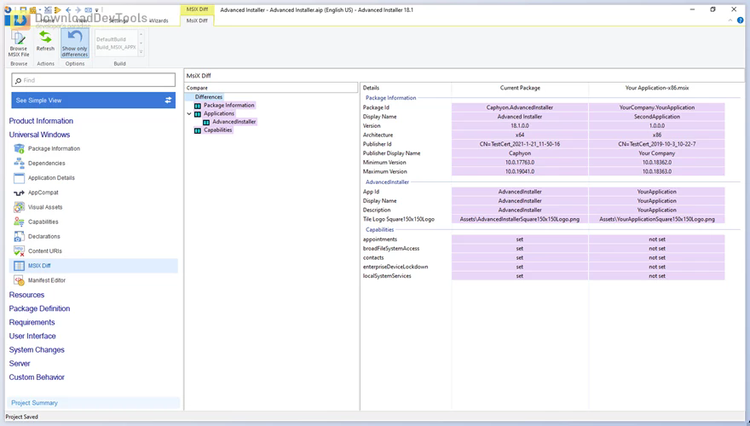750x426 pixels.
Task: Expand the Resources section
Action: (x=27, y=295)
